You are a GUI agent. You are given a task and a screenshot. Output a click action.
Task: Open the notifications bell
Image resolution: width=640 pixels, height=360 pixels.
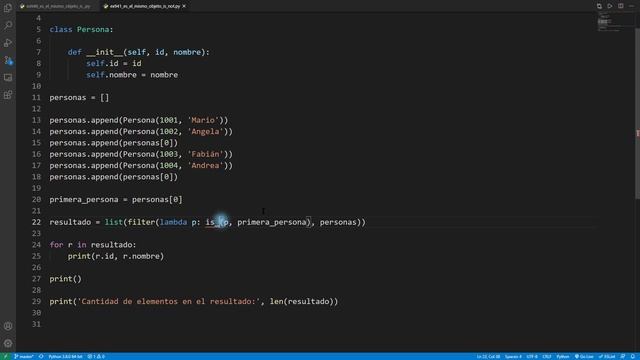point(633,357)
